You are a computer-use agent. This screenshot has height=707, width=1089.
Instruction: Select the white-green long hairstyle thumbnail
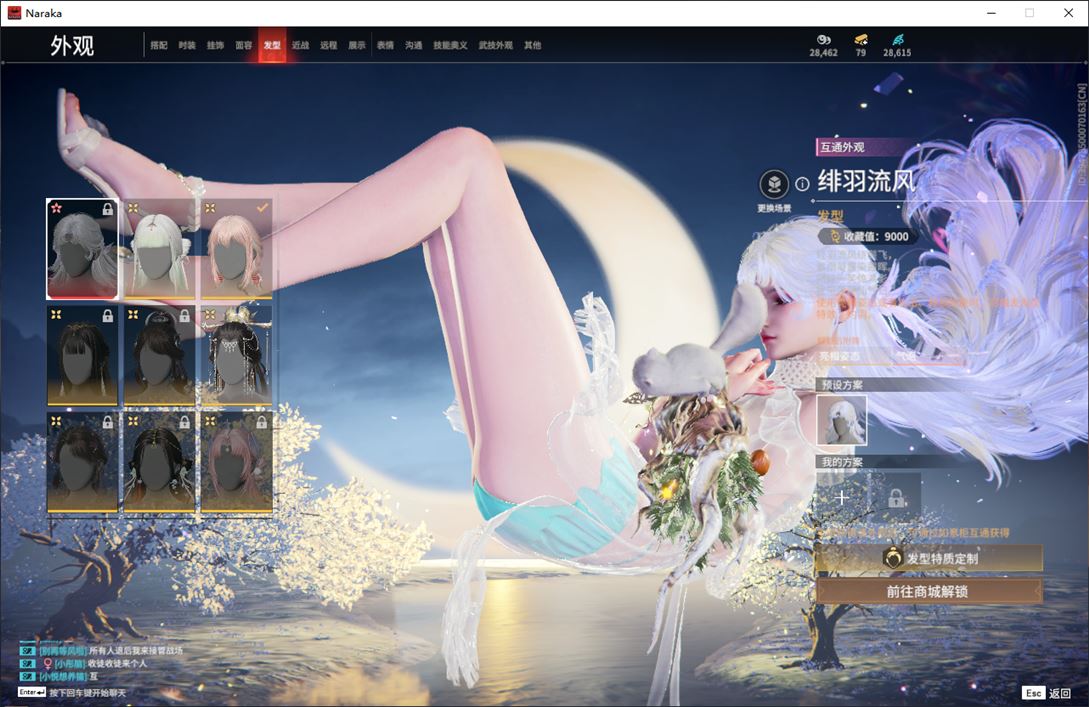point(159,249)
